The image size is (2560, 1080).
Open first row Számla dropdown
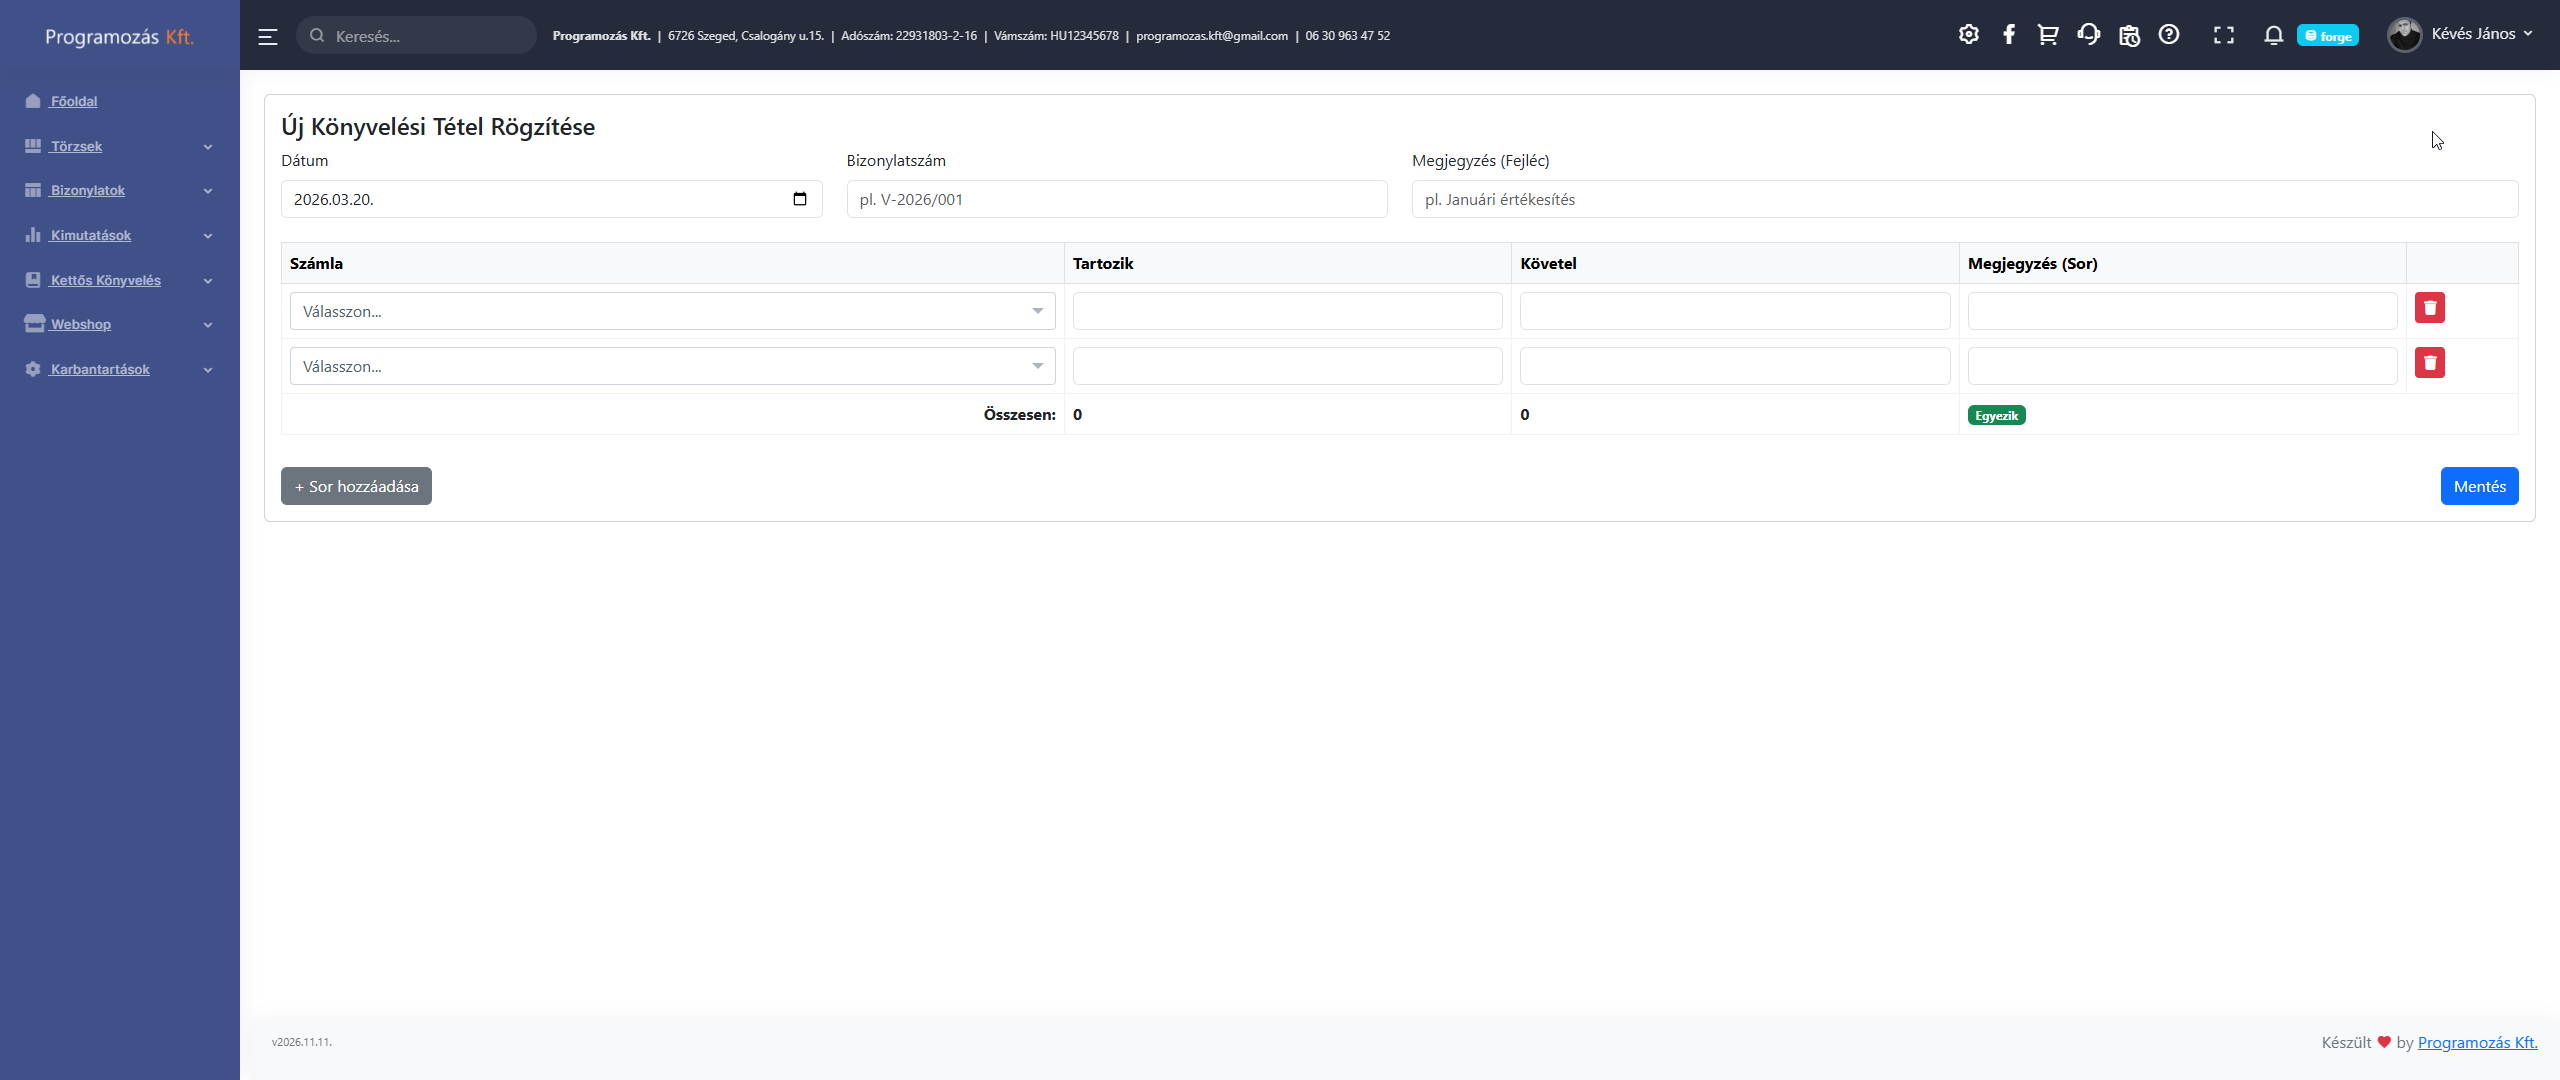click(672, 311)
